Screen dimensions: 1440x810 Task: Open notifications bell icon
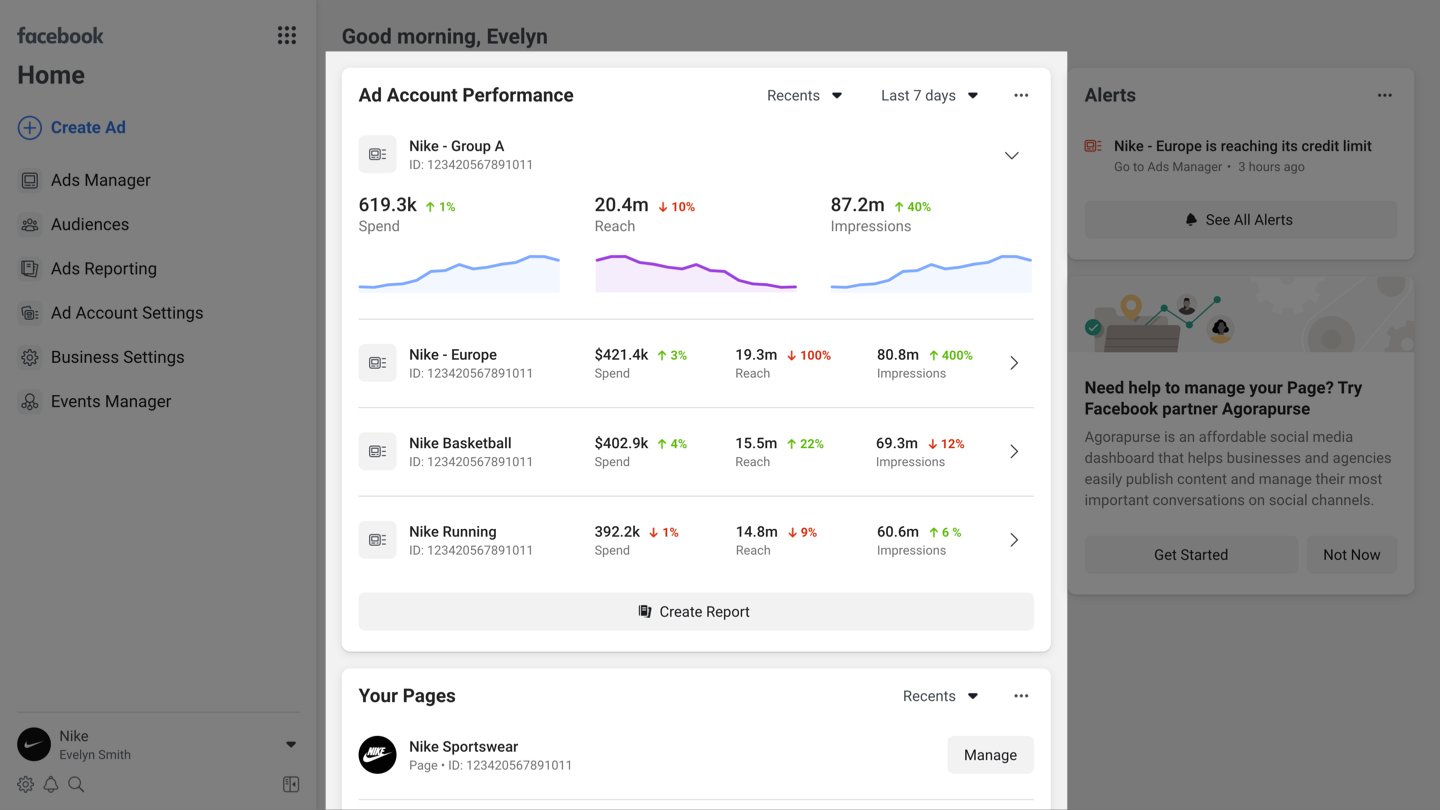51,784
